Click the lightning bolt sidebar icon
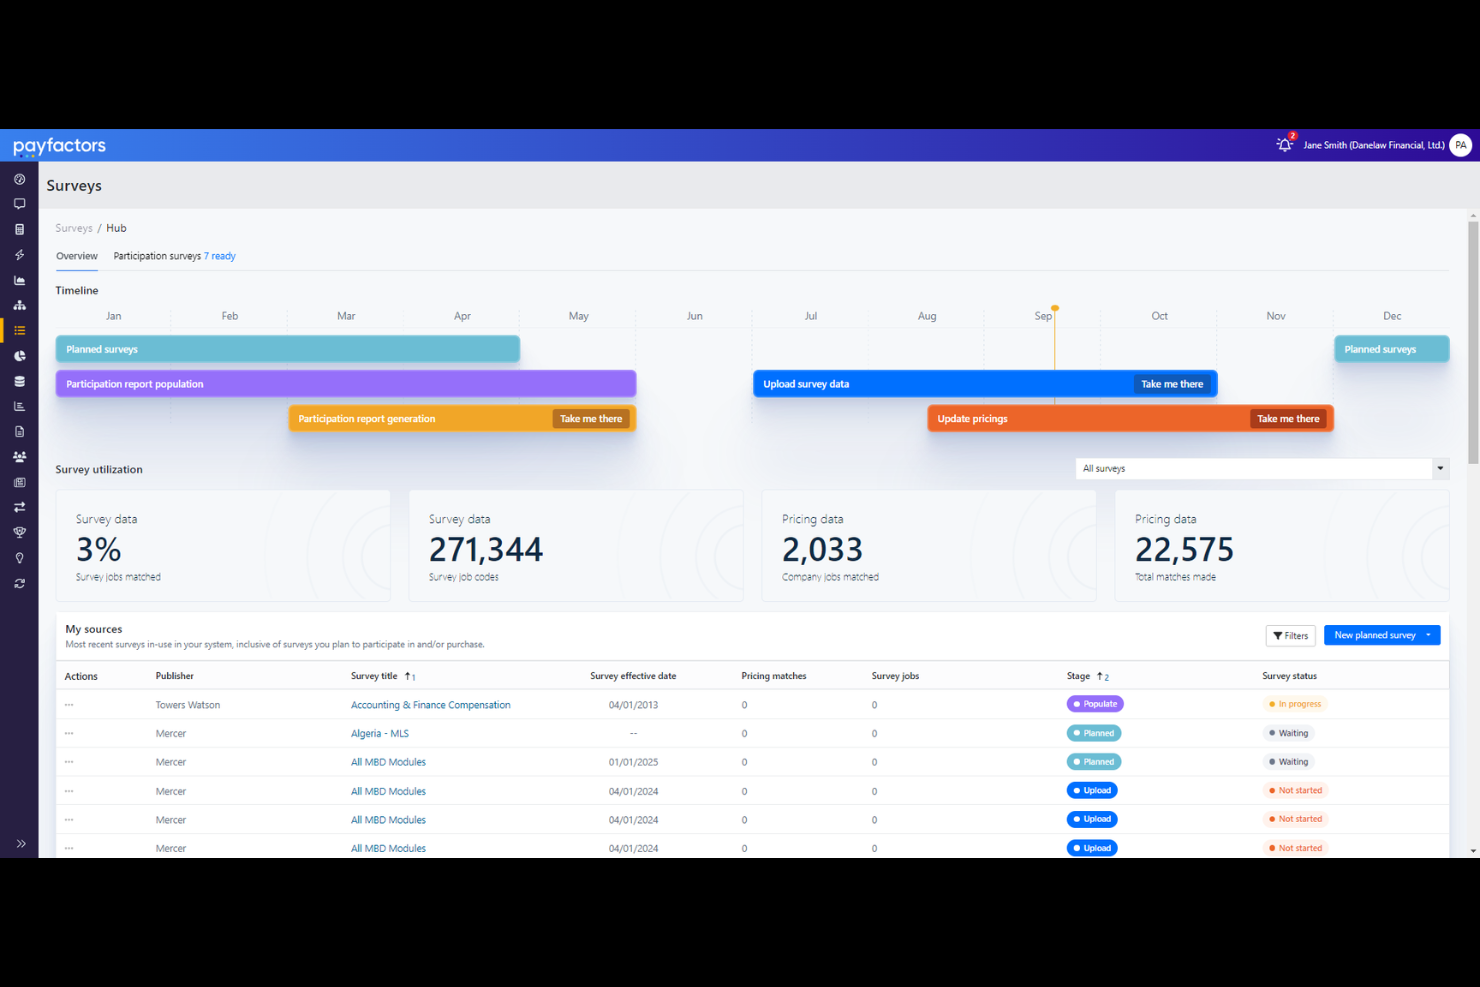 [19, 254]
